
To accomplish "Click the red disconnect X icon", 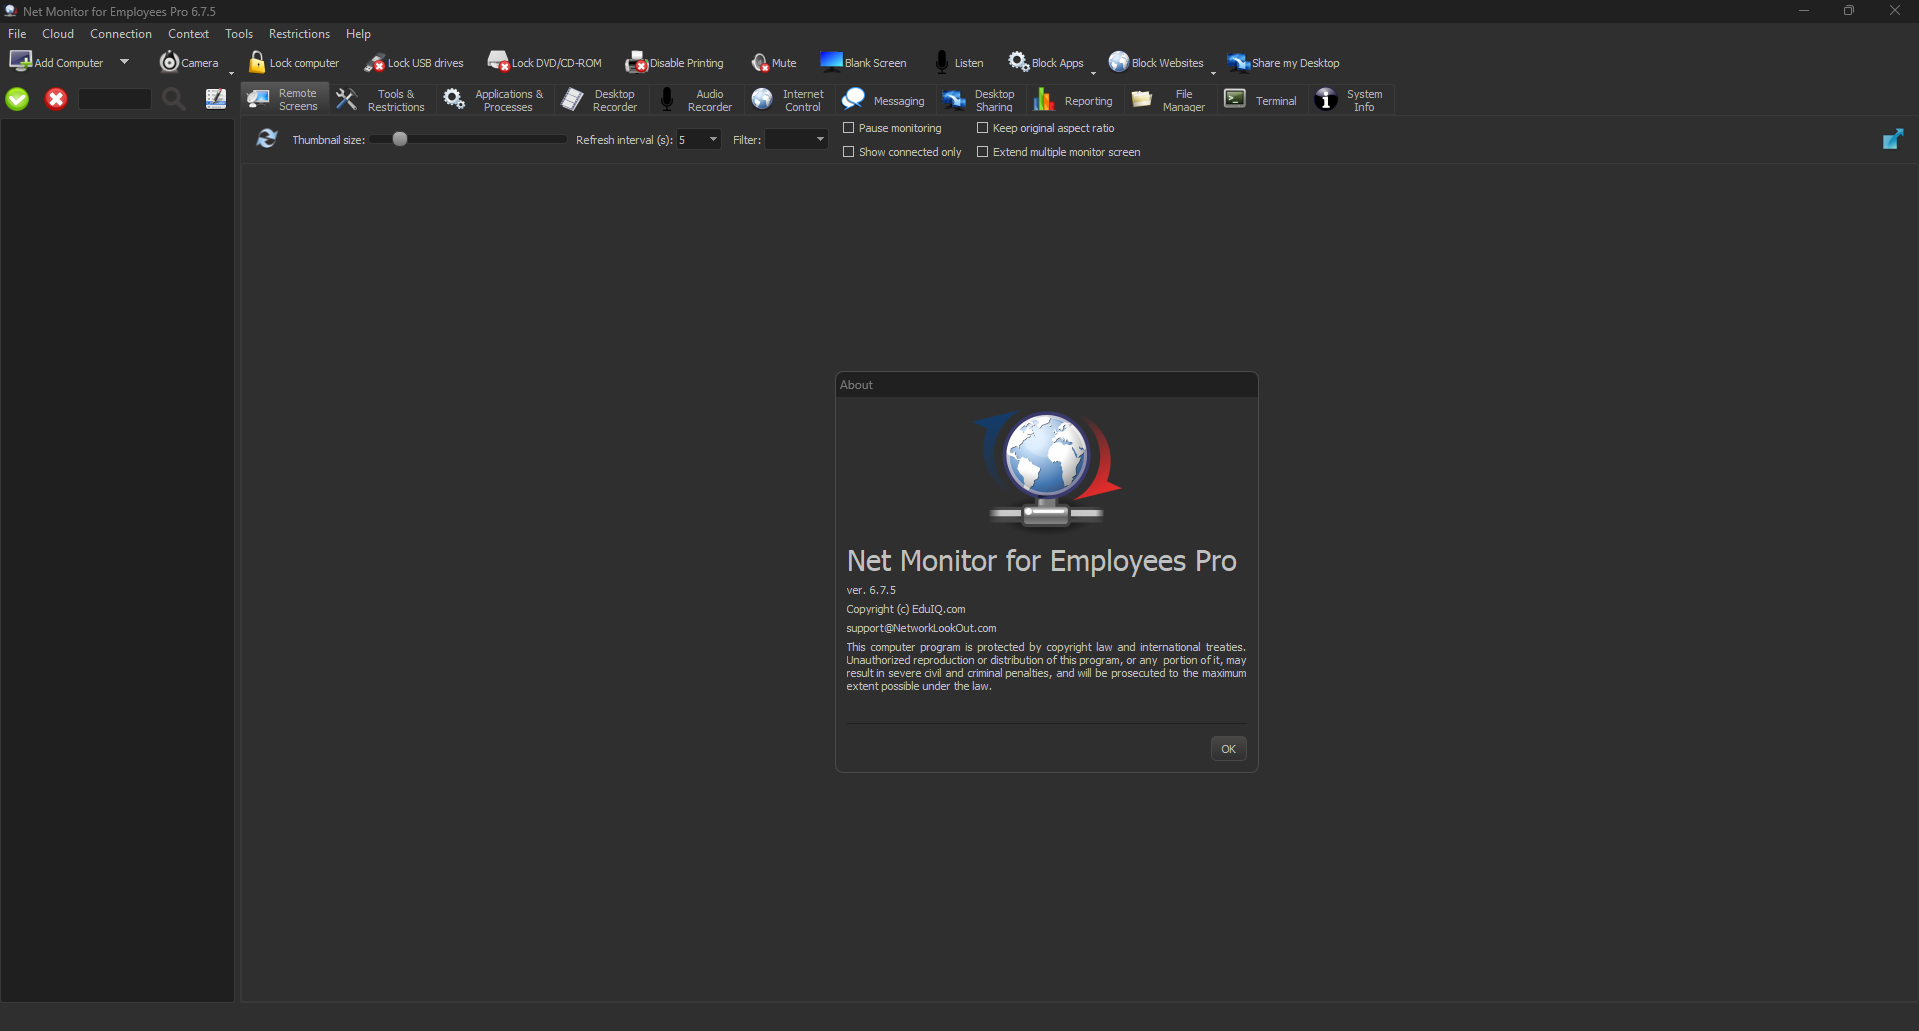I will coord(56,99).
